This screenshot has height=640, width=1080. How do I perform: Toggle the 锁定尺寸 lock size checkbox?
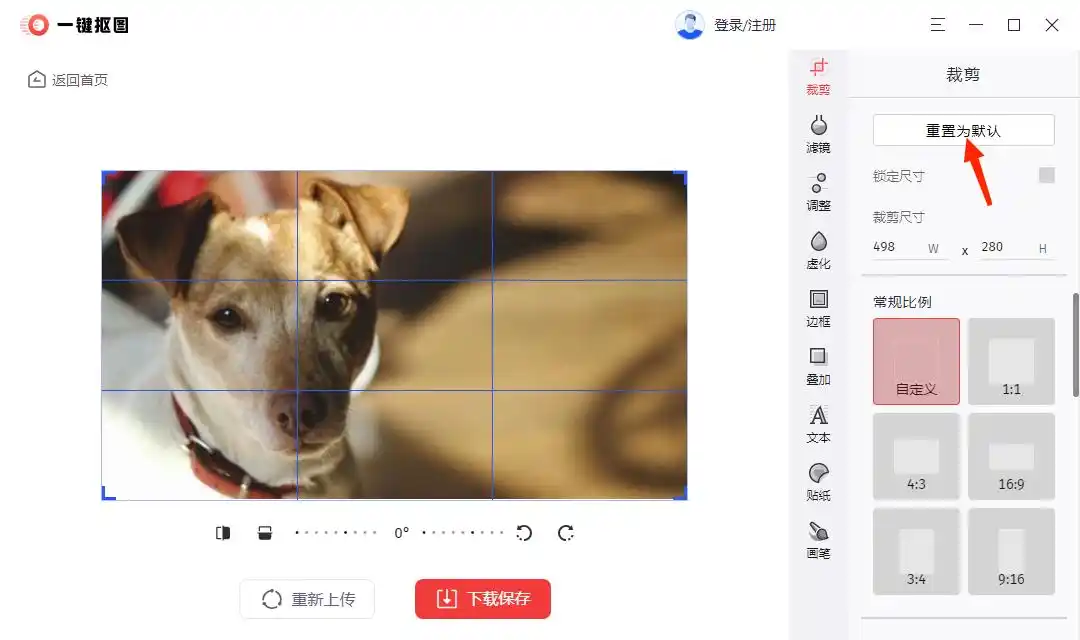[1046, 176]
